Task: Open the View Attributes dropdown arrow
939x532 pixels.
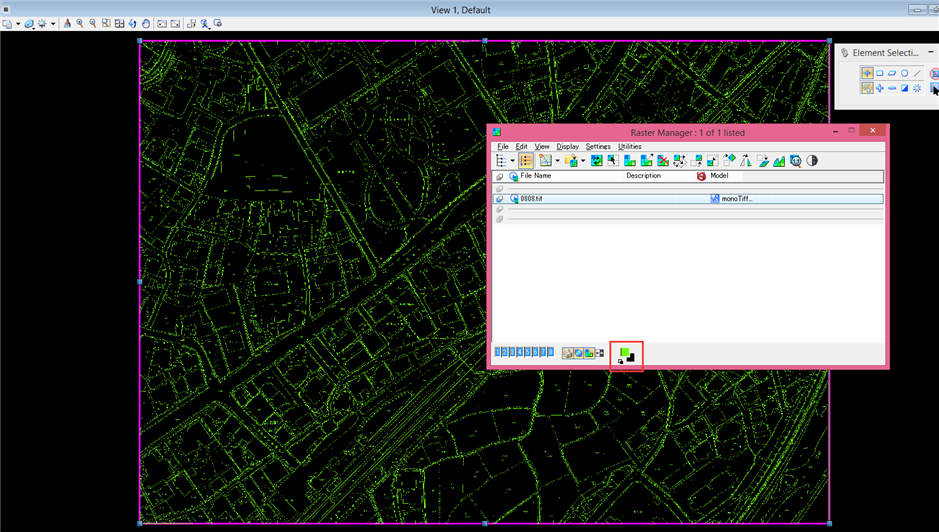Action: (x=18, y=23)
